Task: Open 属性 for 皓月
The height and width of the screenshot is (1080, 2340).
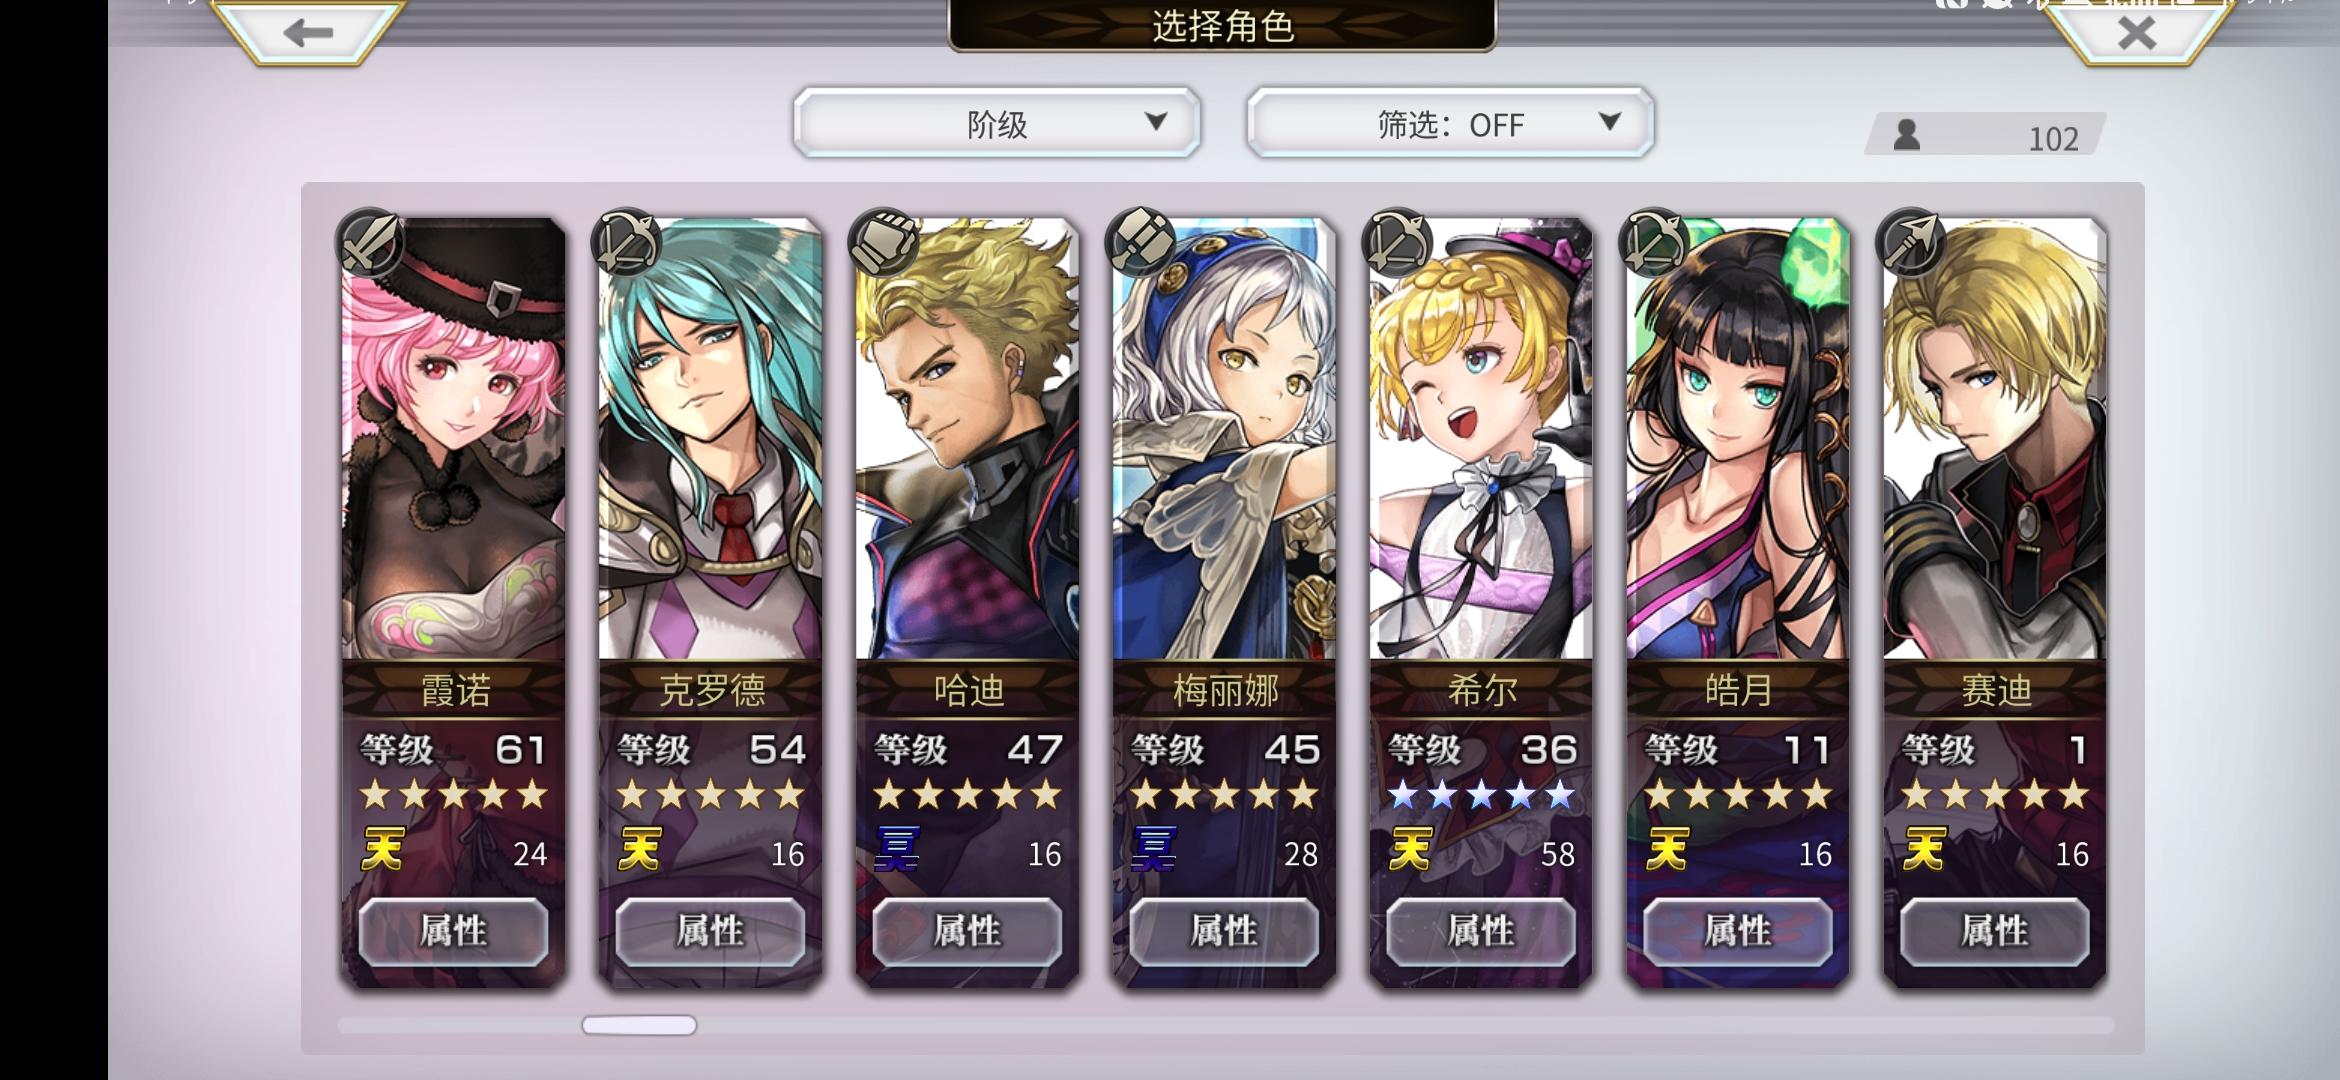Action: coord(1738,931)
